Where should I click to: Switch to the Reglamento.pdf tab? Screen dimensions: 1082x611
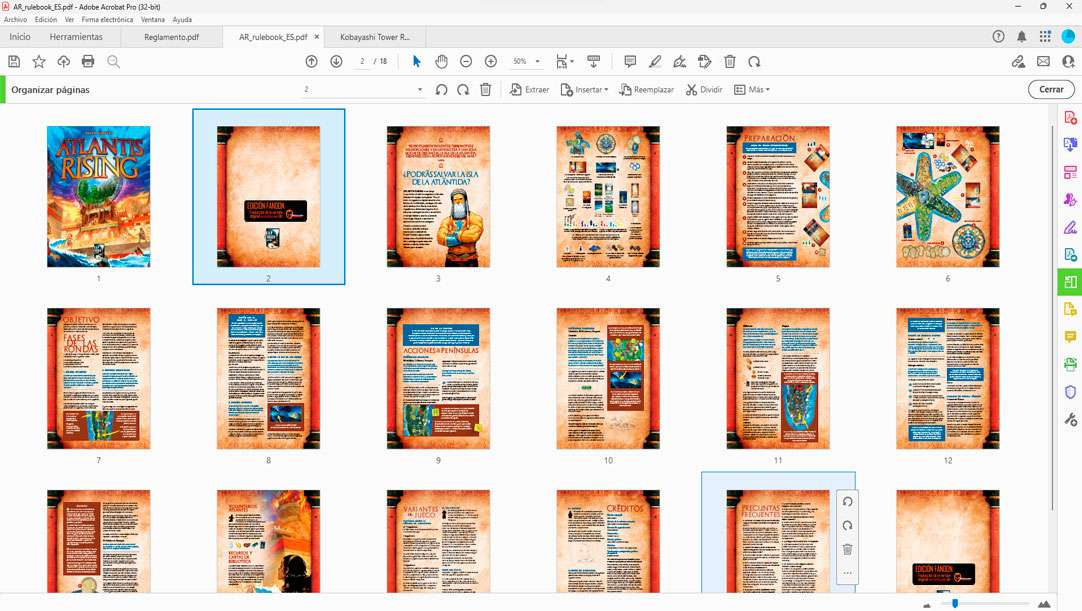pyautogui.click(x=172, y=37)
